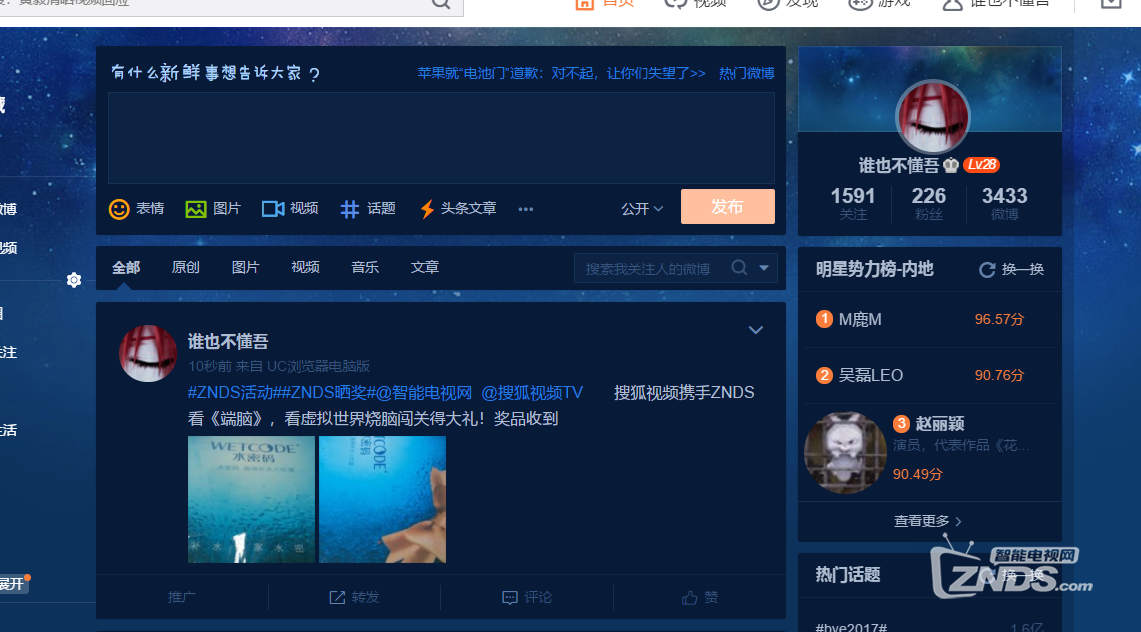This screenshot has height=632, width=1141.
Task: Open the UC浏览器电脑版 source link
Action: tap(318, 366)
